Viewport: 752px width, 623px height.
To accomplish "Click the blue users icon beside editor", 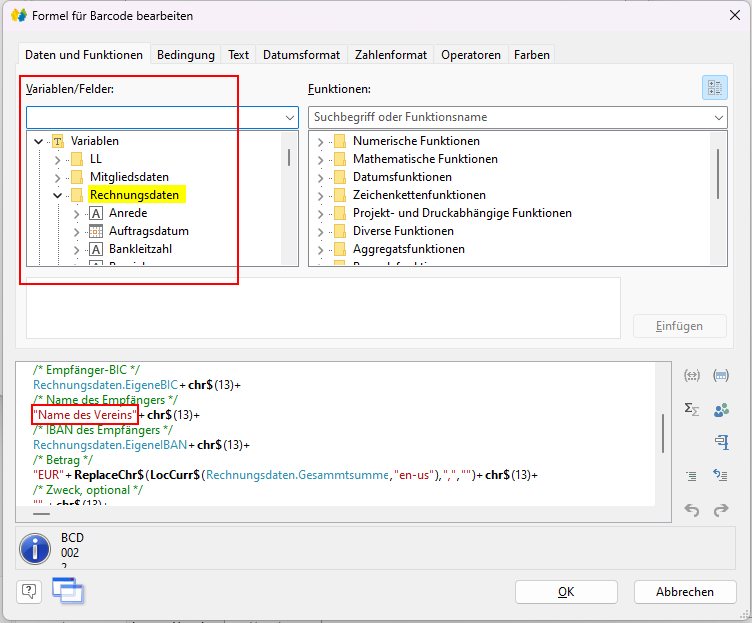I will coord(721,408).
